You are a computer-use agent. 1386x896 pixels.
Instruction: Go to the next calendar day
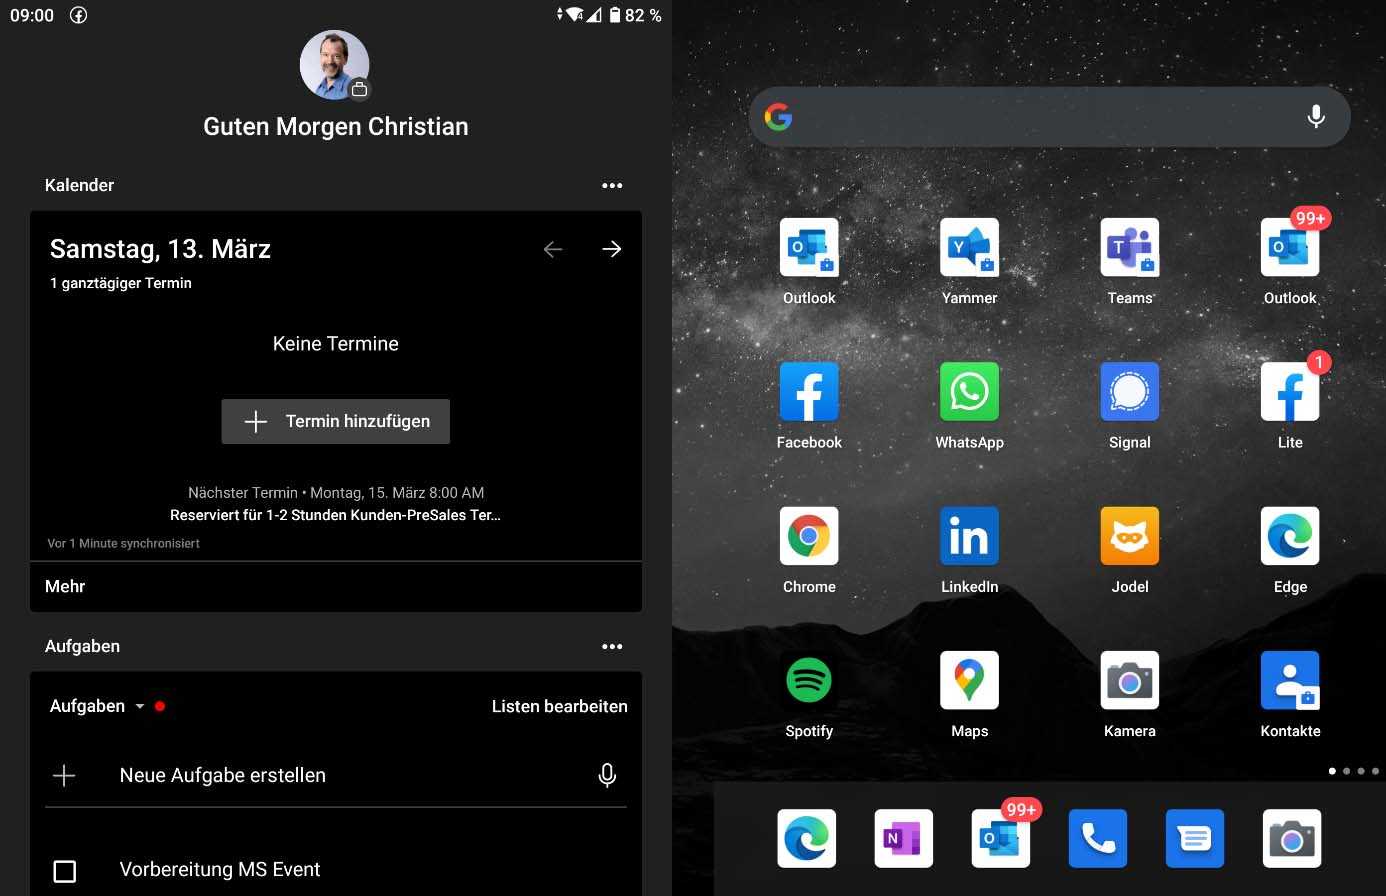pos(612,249)
